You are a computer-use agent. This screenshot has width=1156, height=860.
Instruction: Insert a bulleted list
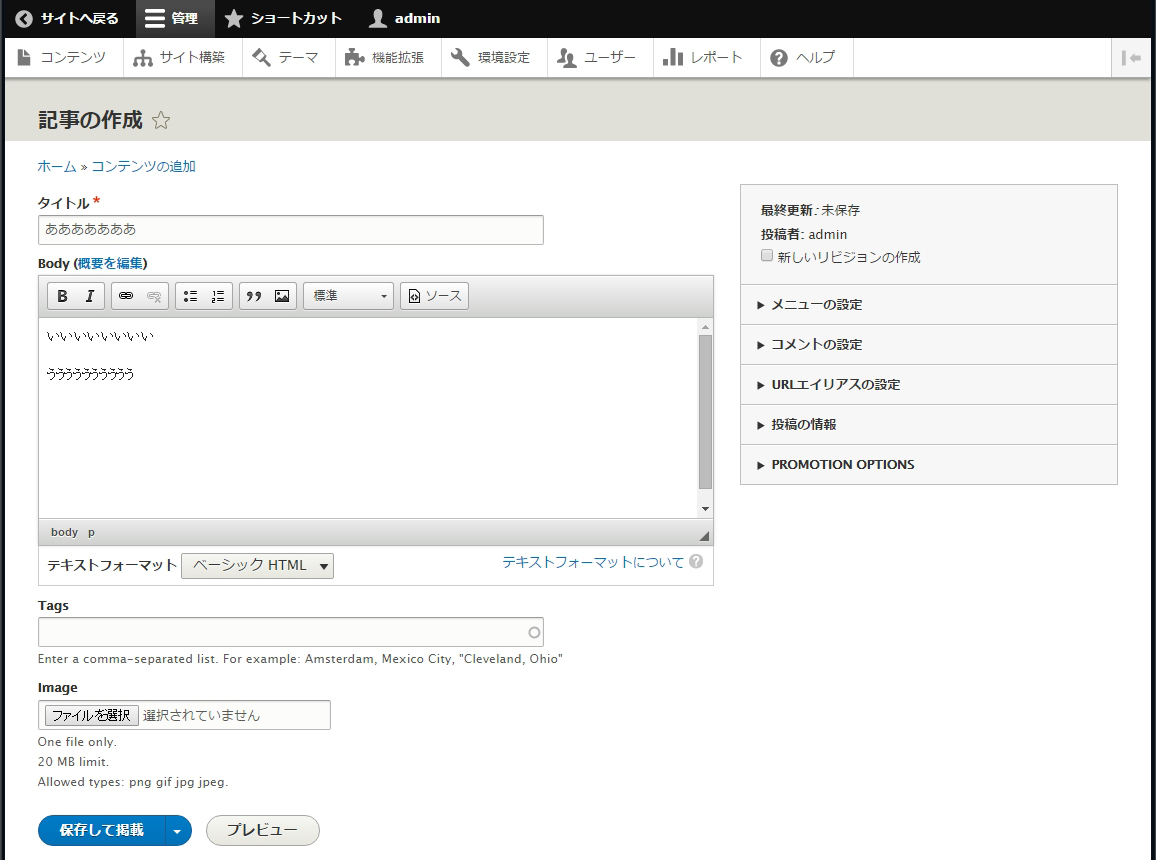tap(190, 296)
